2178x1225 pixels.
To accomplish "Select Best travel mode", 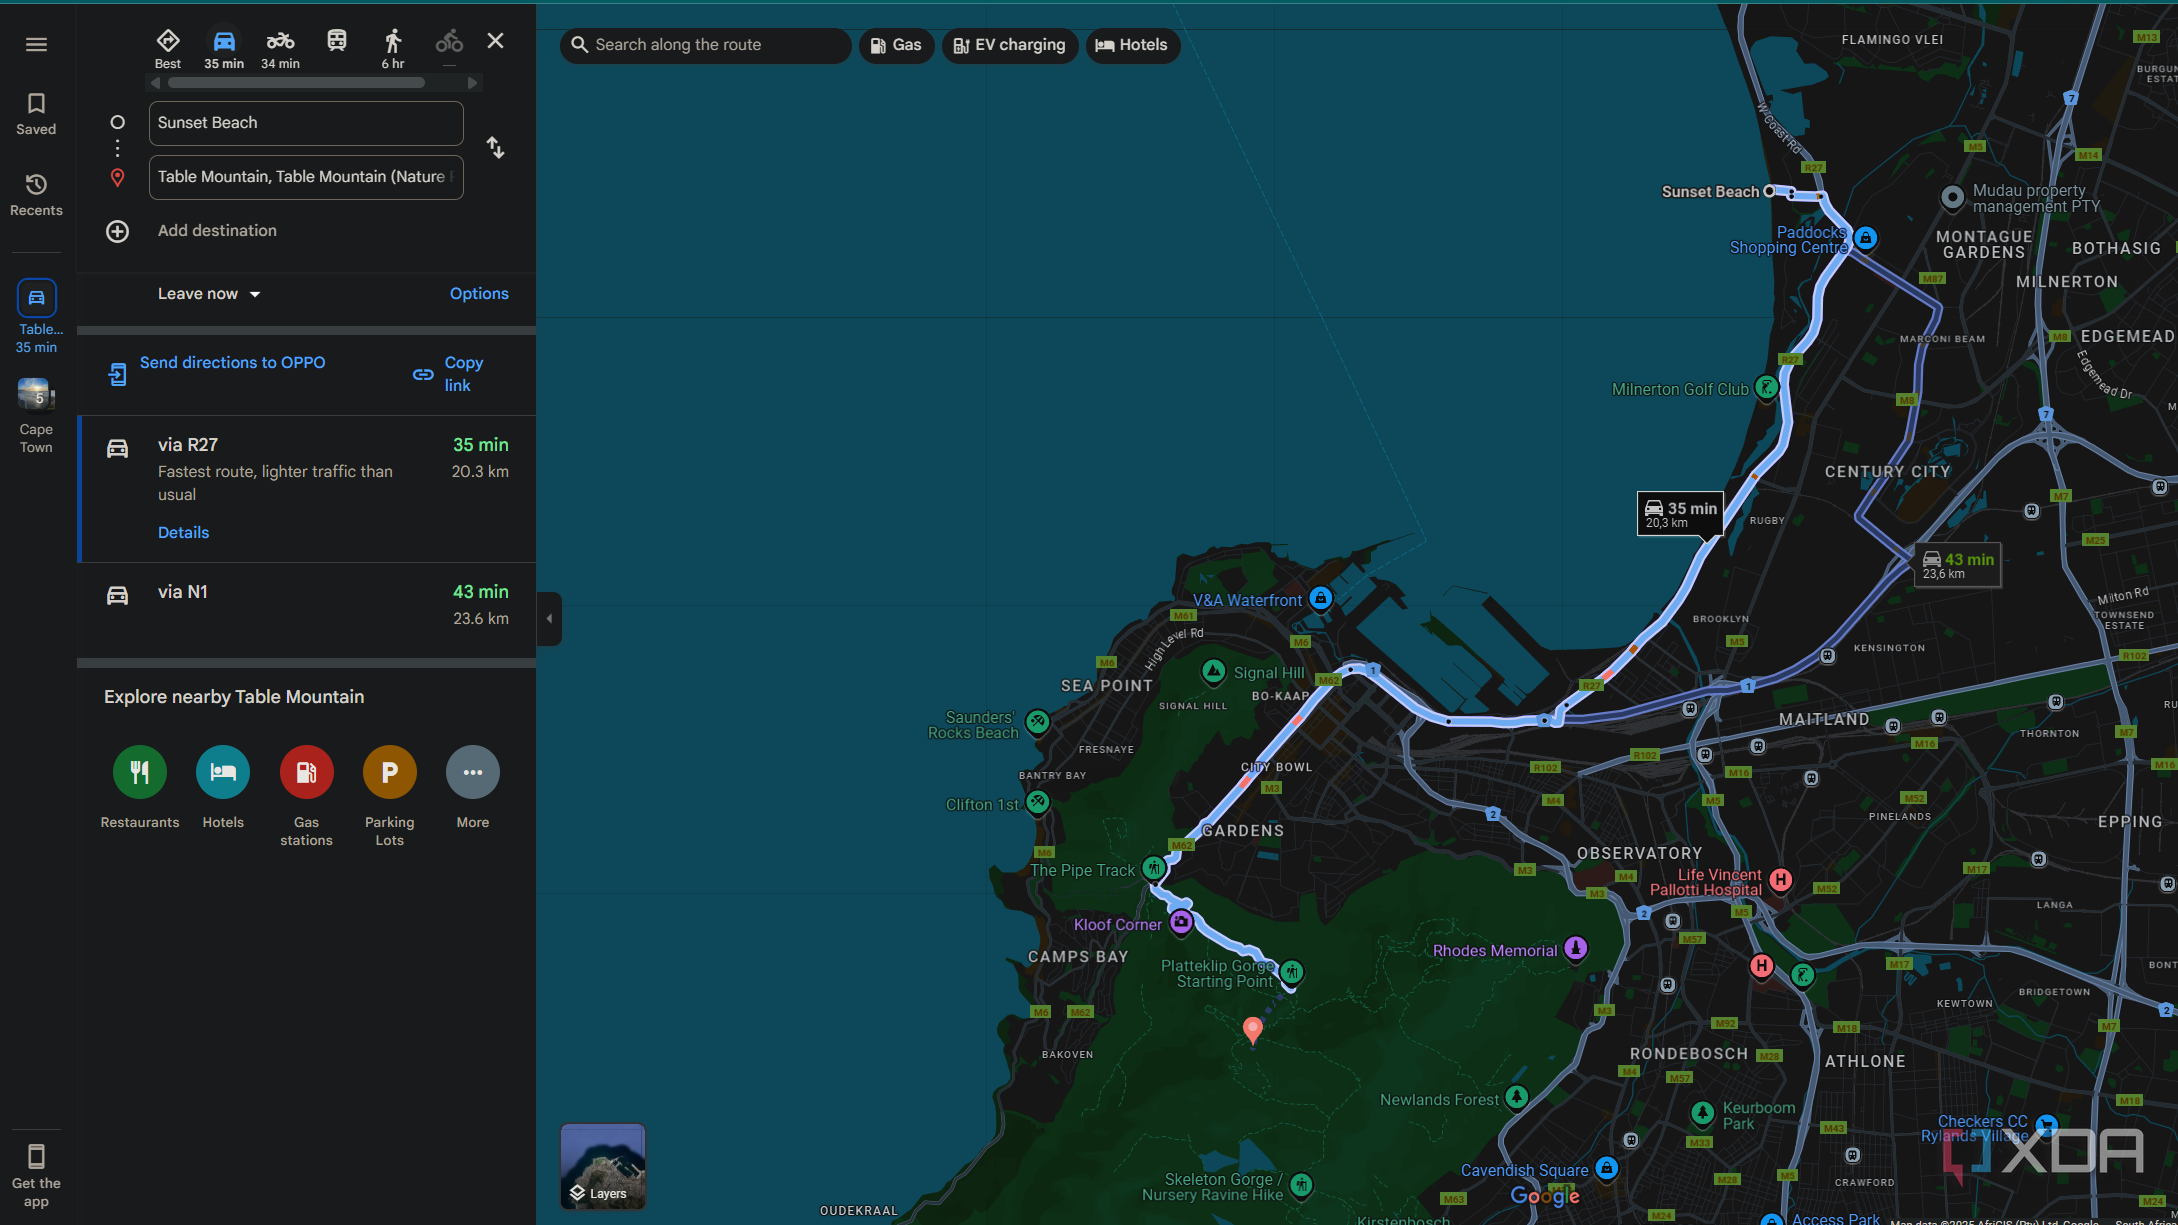I will (x=168, y=48).
